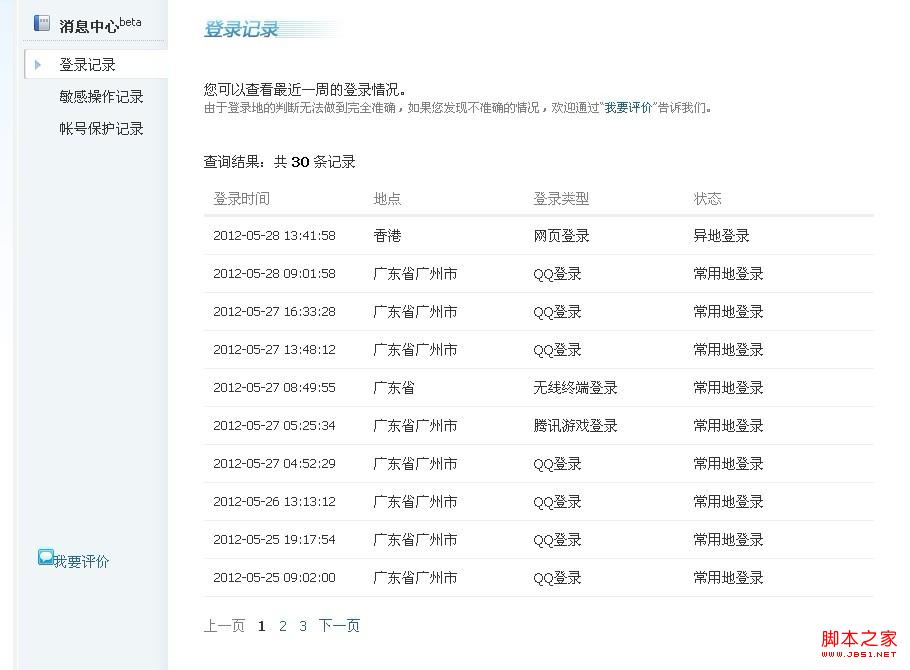Screen dimensions: 910x670
Task: Open 帐号保护记录 in the sidebar
Action: tap(102, 128)
